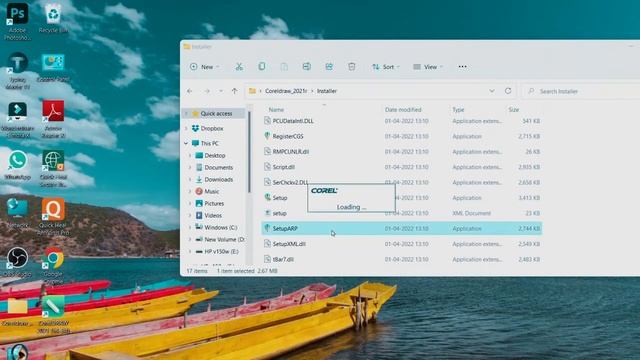Open recent locations dropdown arrow
Viewport: 640px width, 360px height.
pyautogui.click(x=221, y=91)
